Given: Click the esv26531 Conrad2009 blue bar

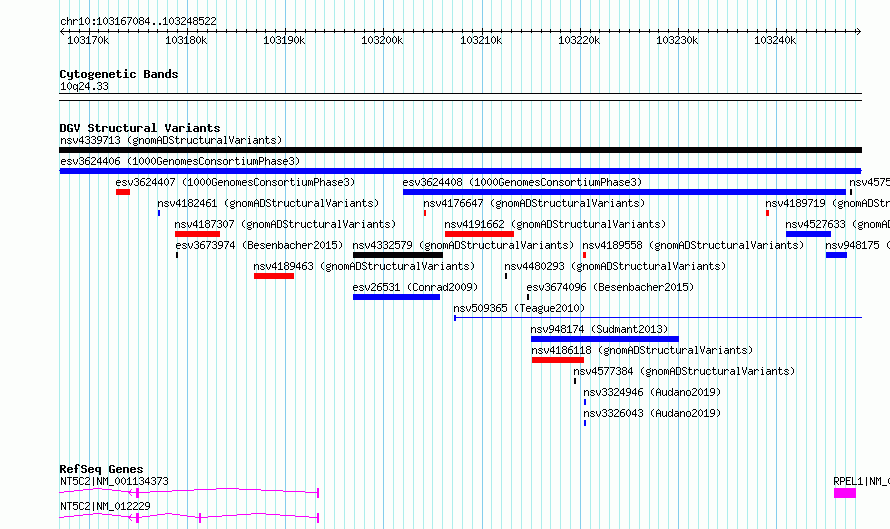Looking at the screenshot, I should (397, 297).
